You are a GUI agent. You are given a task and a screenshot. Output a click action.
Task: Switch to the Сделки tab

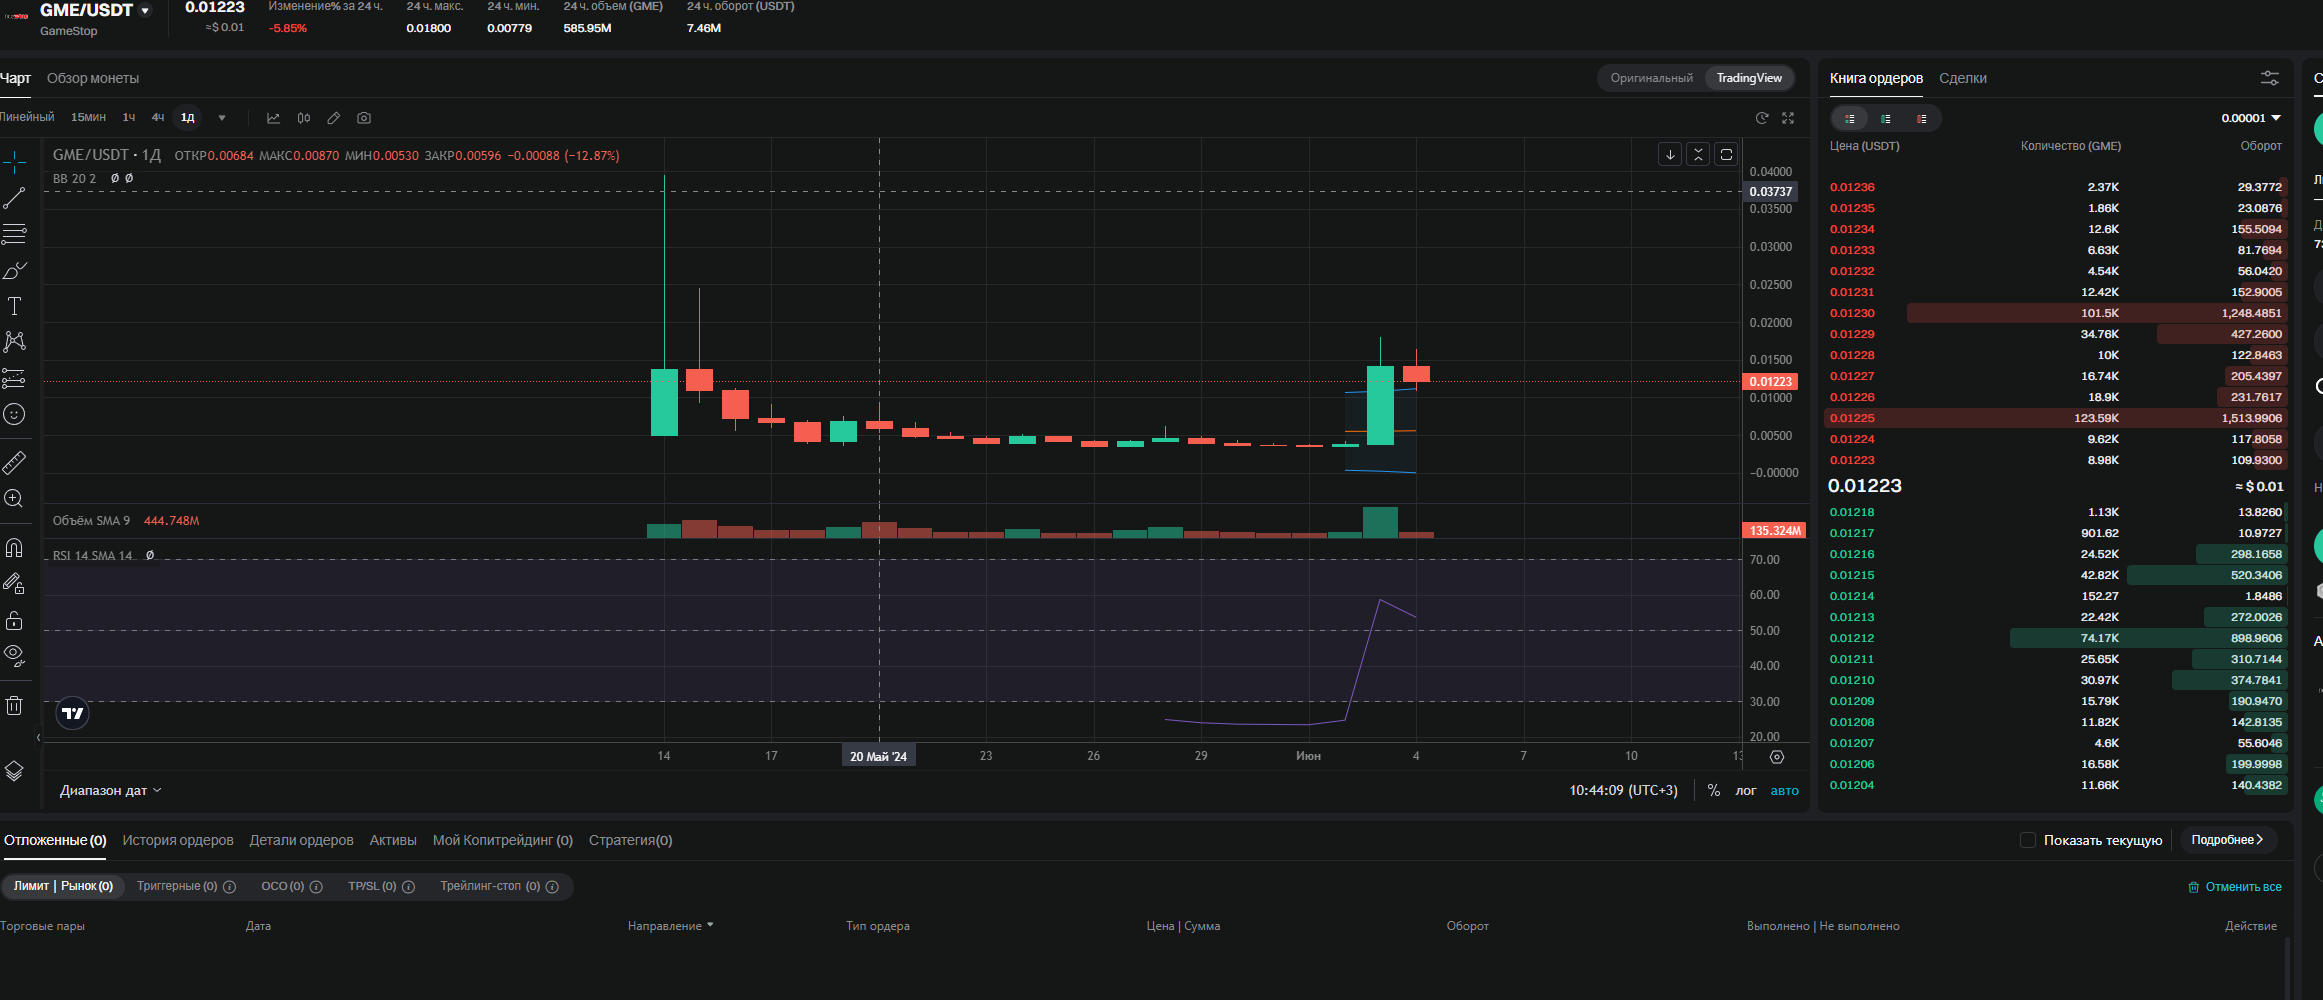(x=1963, y=78)
